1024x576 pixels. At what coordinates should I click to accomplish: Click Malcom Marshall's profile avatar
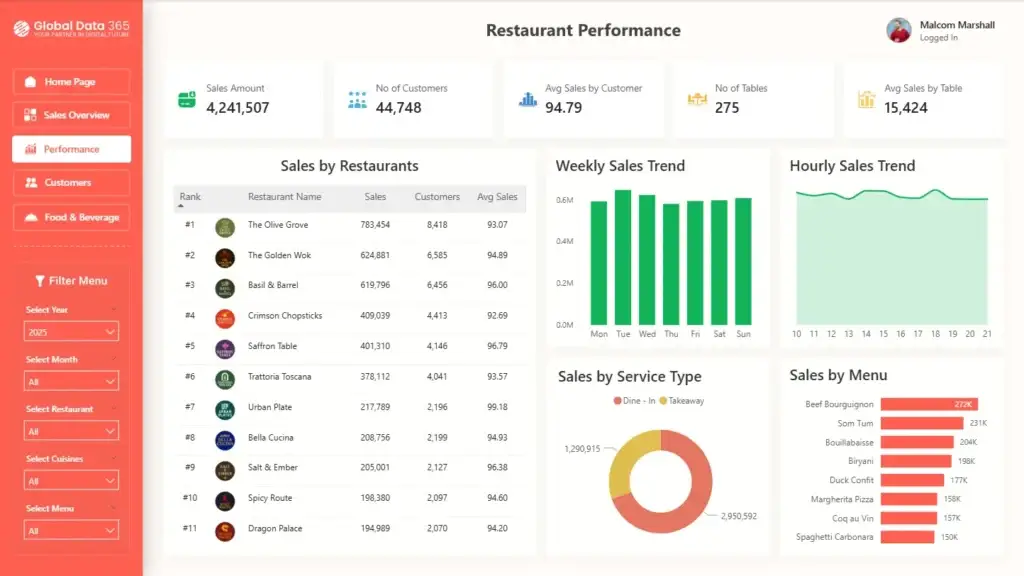coord(899,30)
